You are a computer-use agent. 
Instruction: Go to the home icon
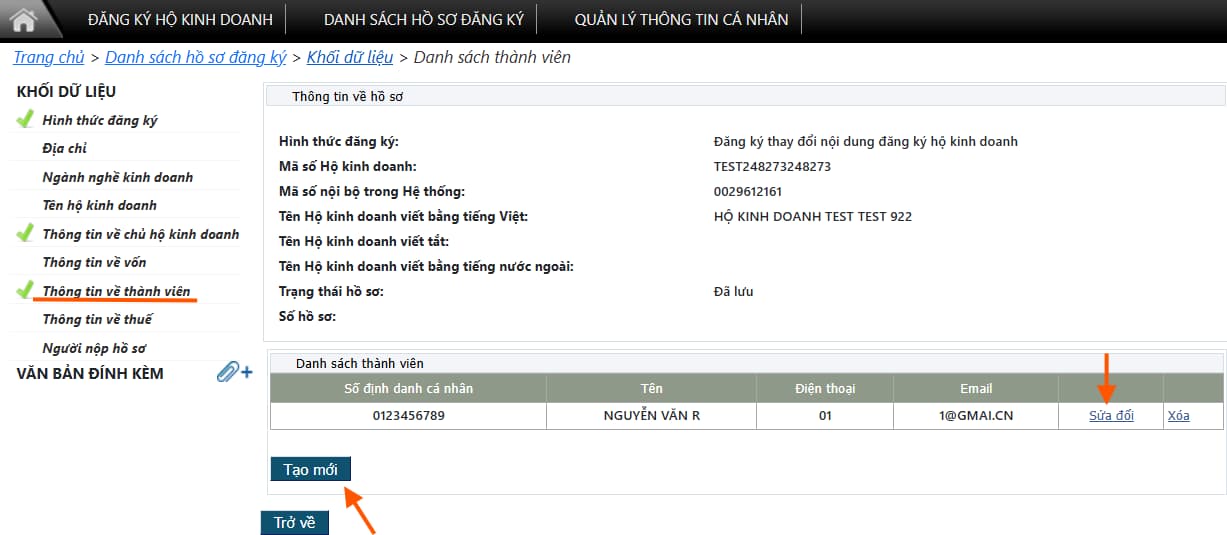point(23,19)
